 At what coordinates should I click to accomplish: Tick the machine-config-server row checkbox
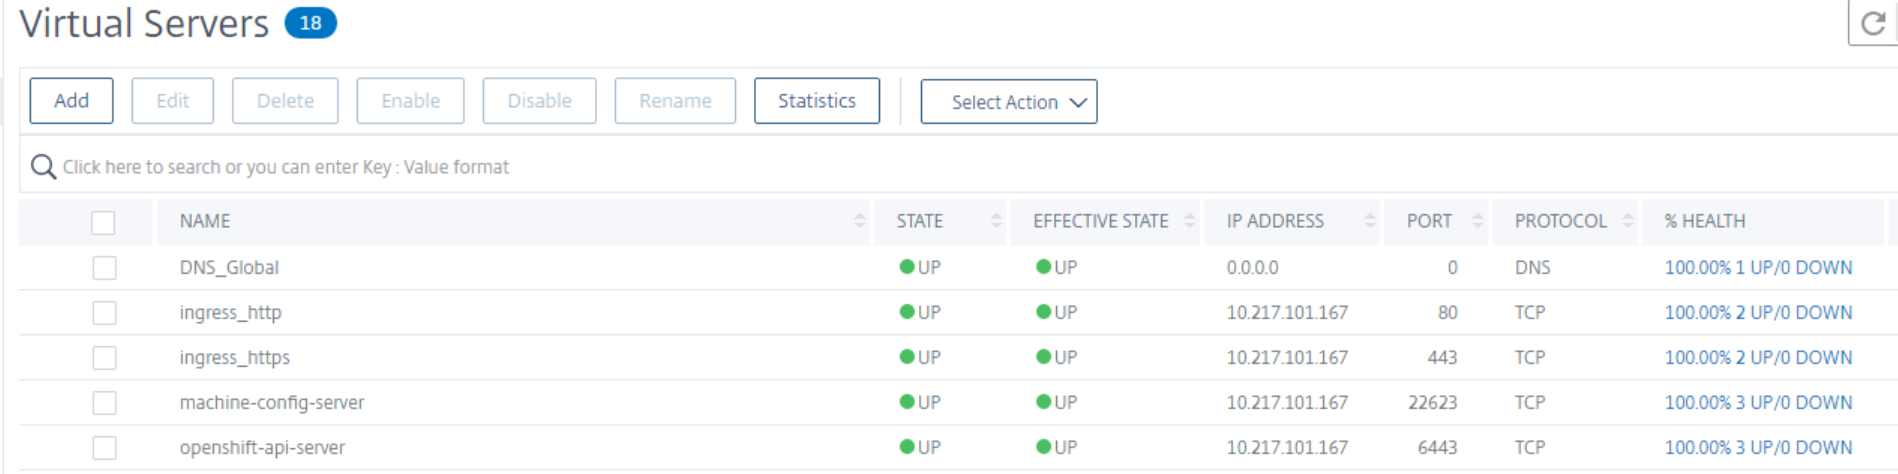[104, 403]
